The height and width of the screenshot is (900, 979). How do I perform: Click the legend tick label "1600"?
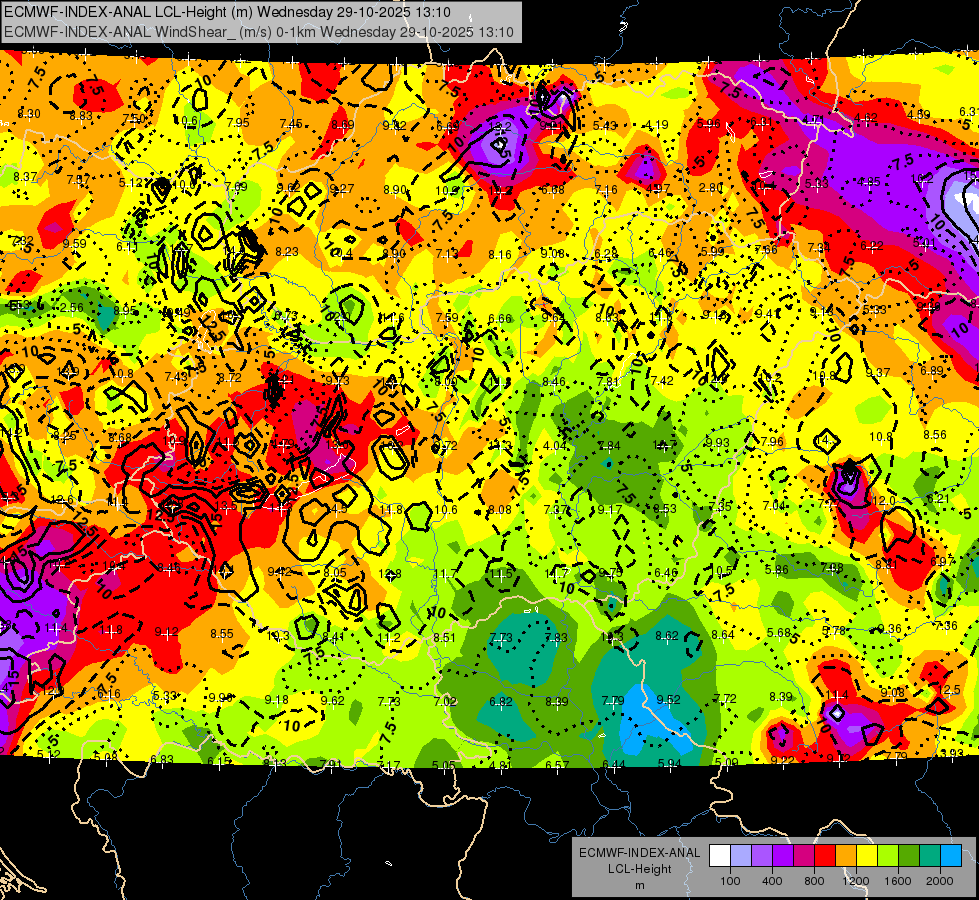pyautogui.click(x=898, y=881)
